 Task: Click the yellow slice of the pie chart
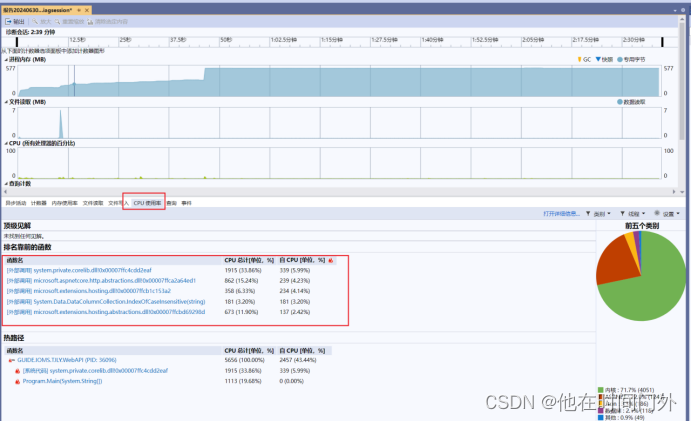[630, 241]
